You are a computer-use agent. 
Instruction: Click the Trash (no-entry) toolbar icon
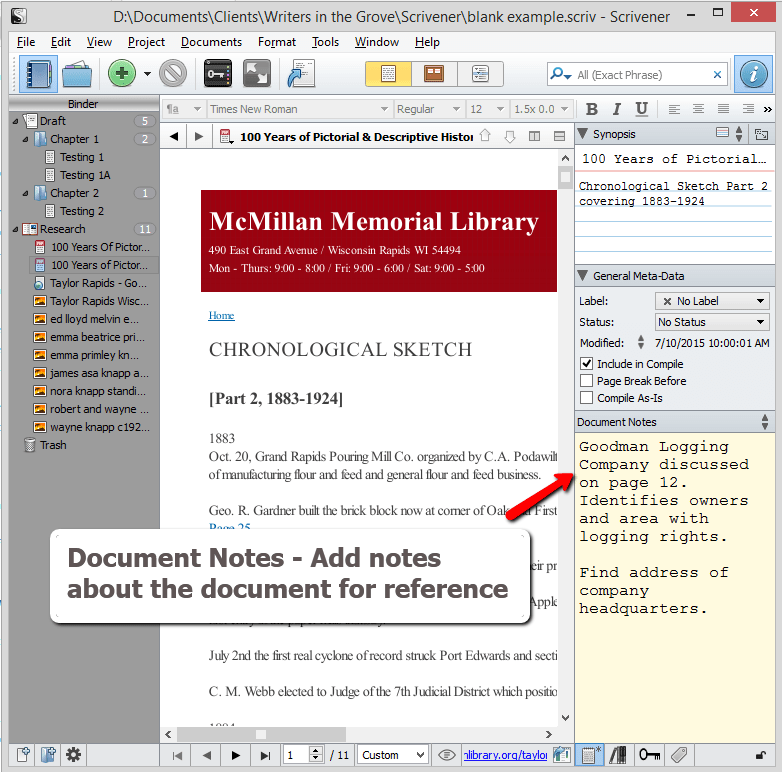tap(173, 74)
